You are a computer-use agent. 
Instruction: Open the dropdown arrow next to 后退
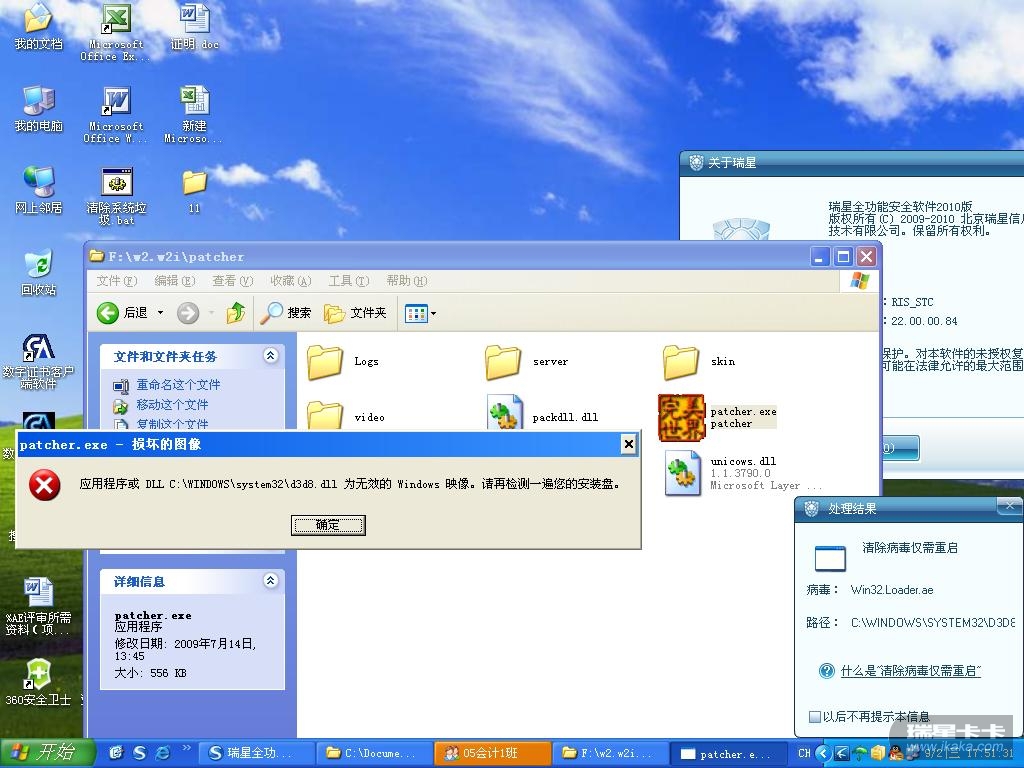point(160,313)
